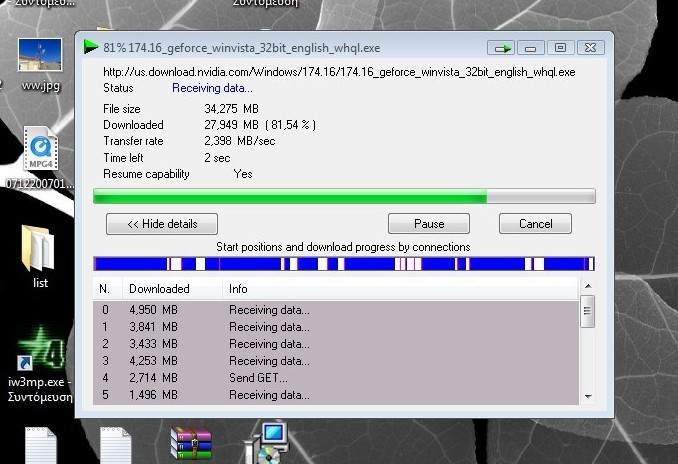Click the Receiving data... status text at top

pyautogui.click(x=212, y=88)
